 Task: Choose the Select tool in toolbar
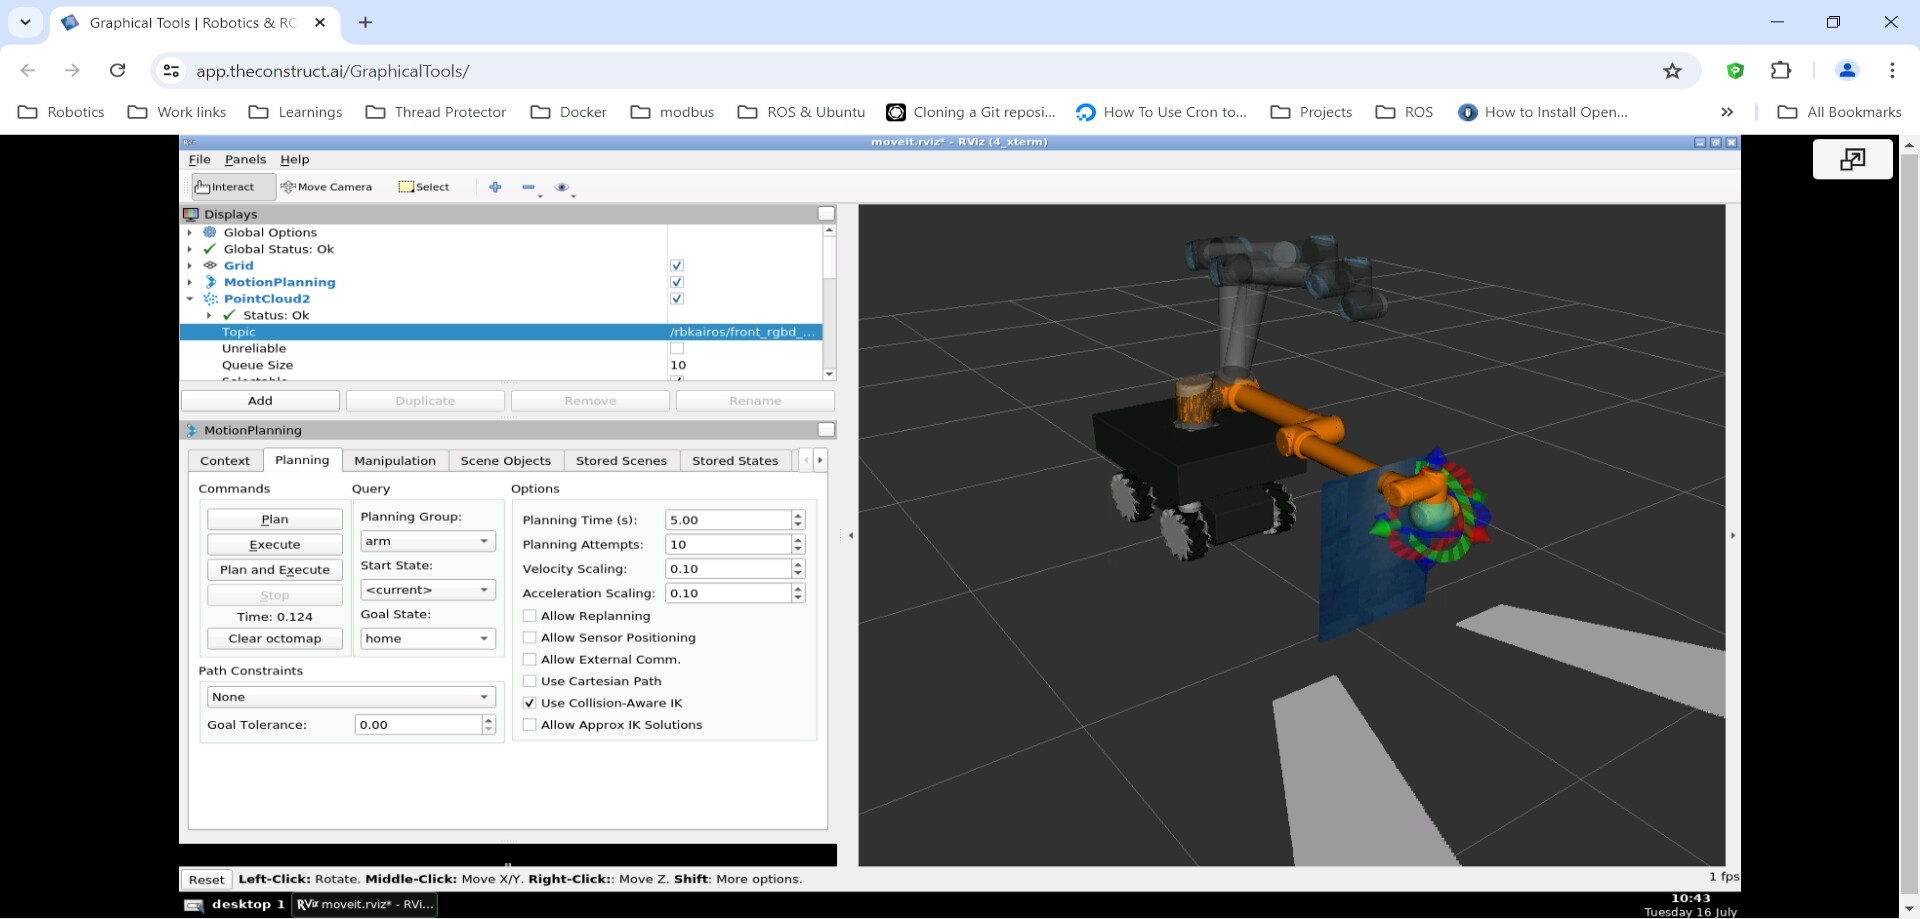click(x=424, y=187)
